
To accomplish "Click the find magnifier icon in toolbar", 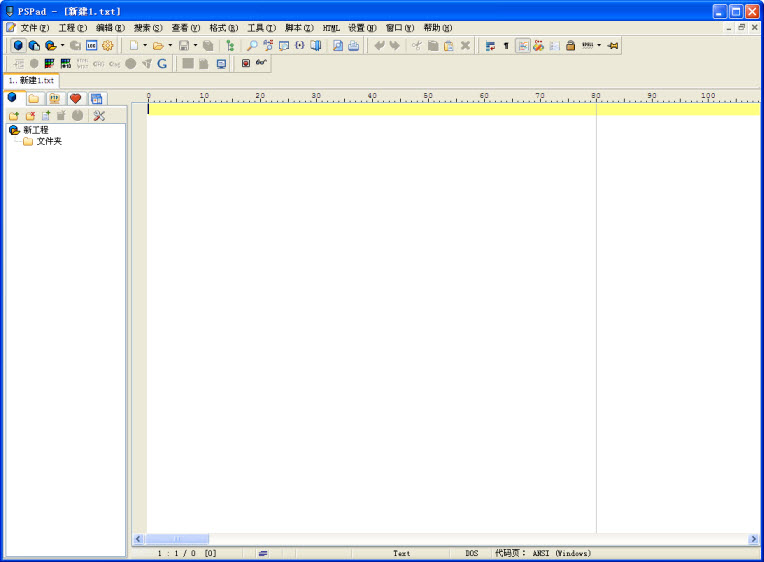I will (x=252, y=46).
